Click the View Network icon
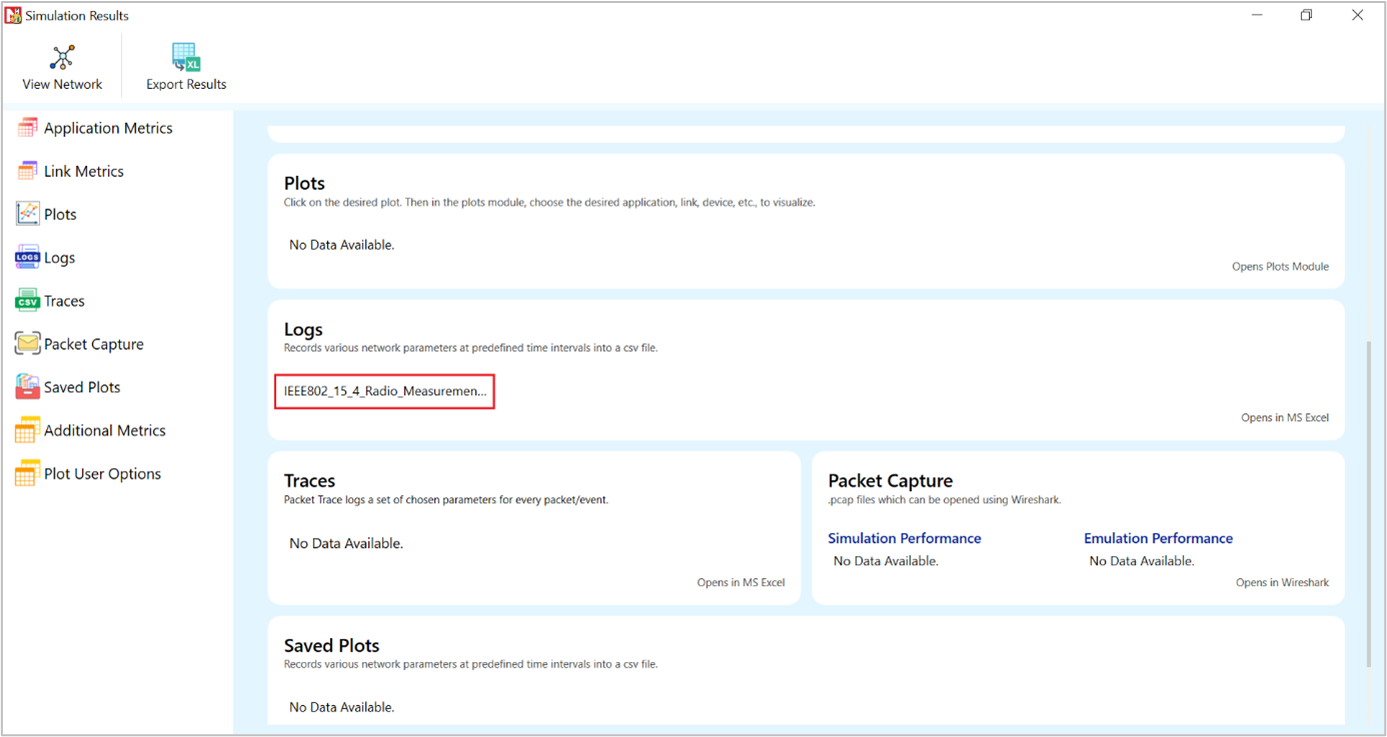This screenshot has height=737, width=1387. (x=62, y=57)
